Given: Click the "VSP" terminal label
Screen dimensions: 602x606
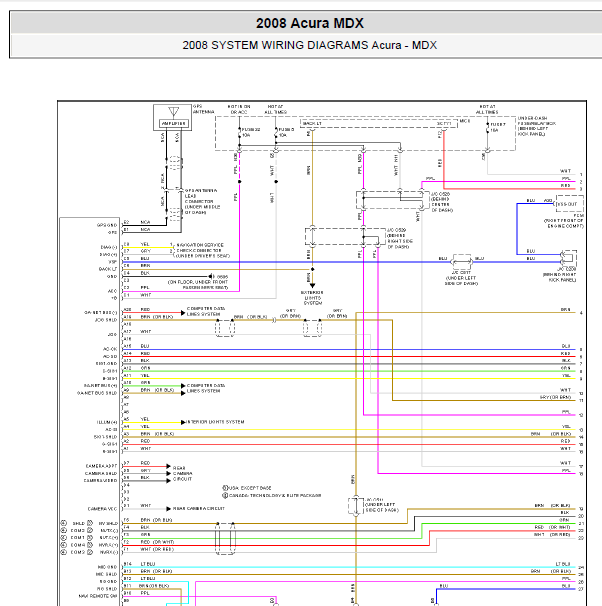Looking at the screenshot, I should click(x=113, y=262).
